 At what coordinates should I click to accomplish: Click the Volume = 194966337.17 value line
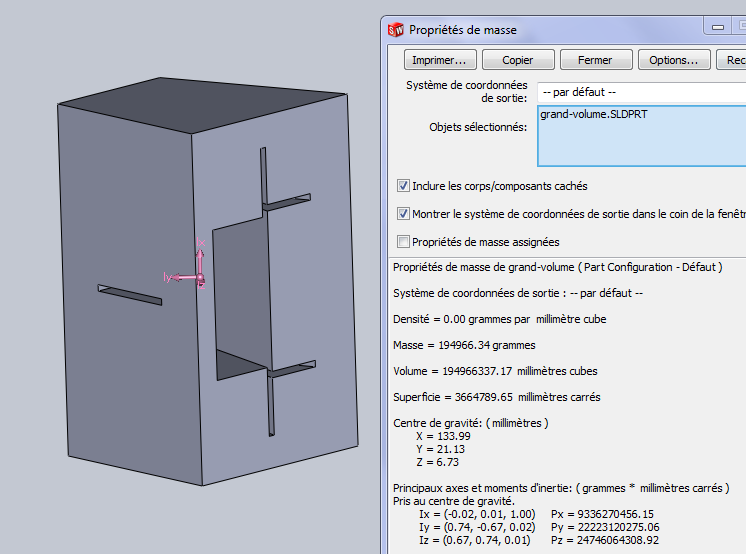[x=495, y=371]
